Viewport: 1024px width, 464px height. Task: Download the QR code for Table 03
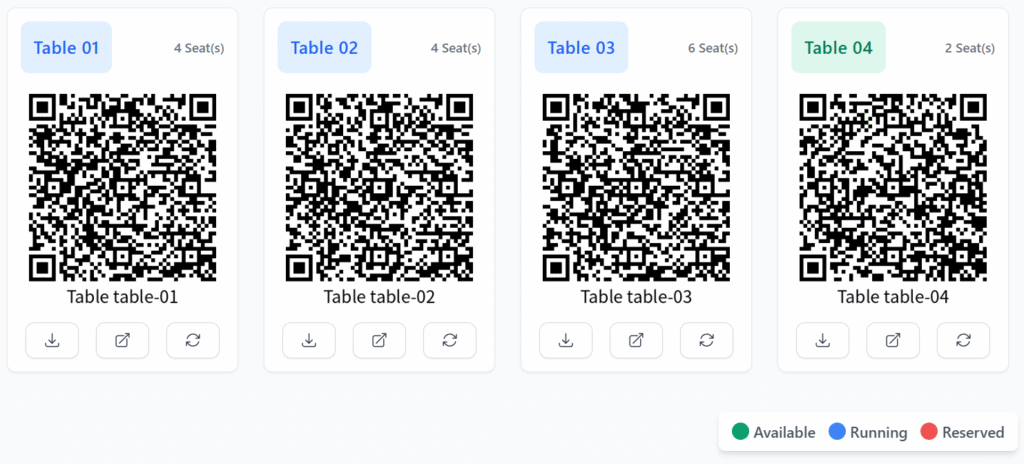coord(566,340)
